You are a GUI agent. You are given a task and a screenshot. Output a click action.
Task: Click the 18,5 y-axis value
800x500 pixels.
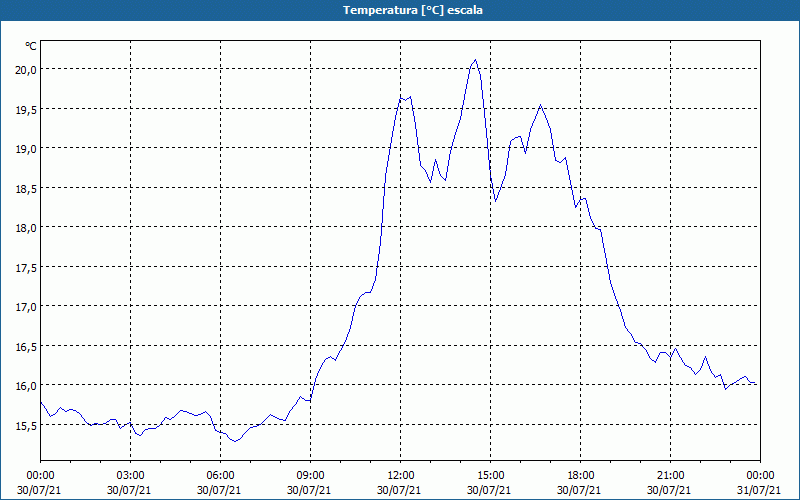point(25,189)
